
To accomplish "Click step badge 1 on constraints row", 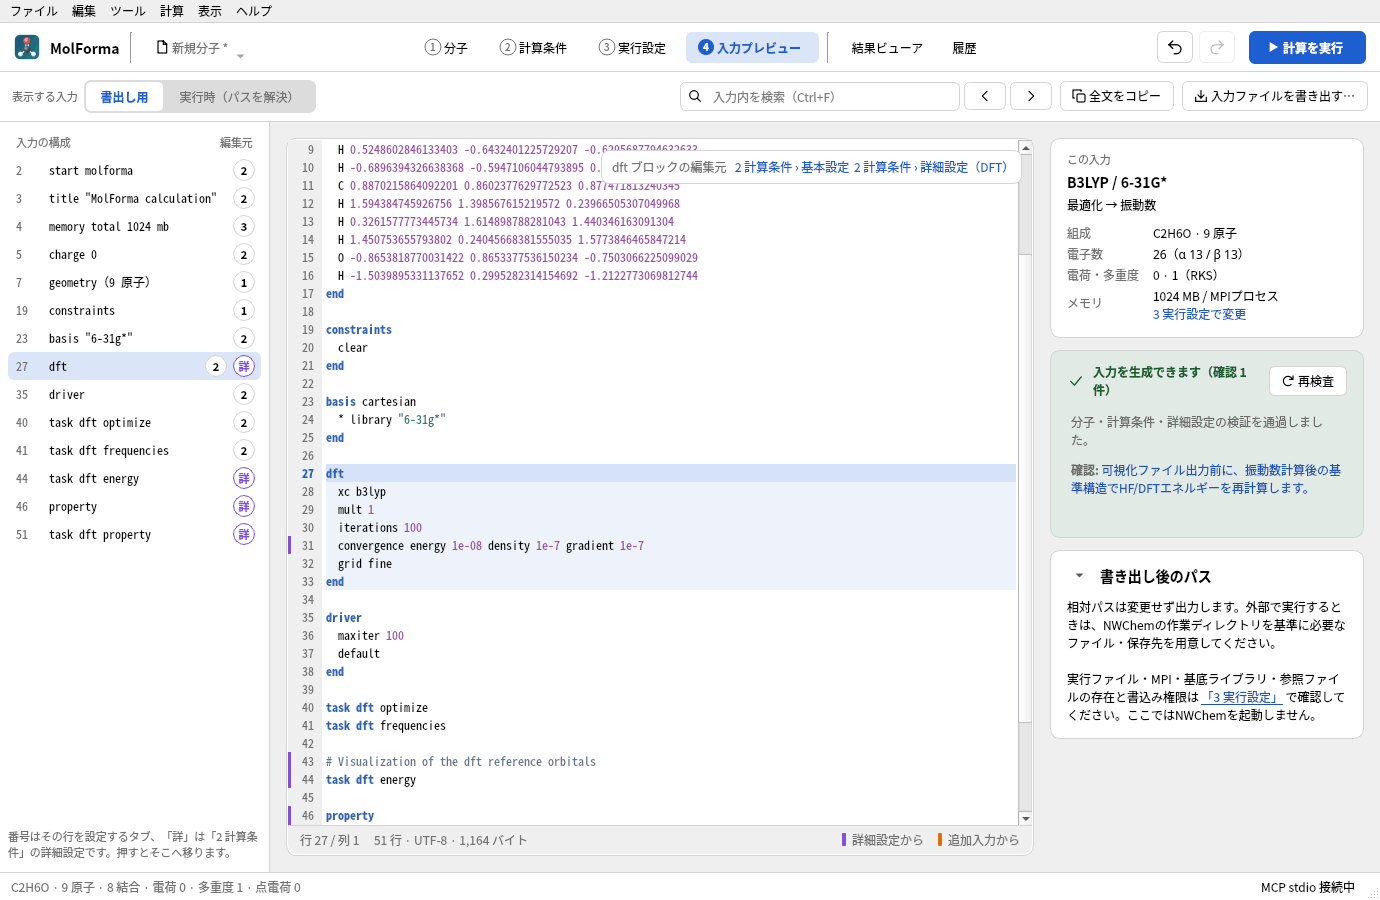I will tap(244, 310).
